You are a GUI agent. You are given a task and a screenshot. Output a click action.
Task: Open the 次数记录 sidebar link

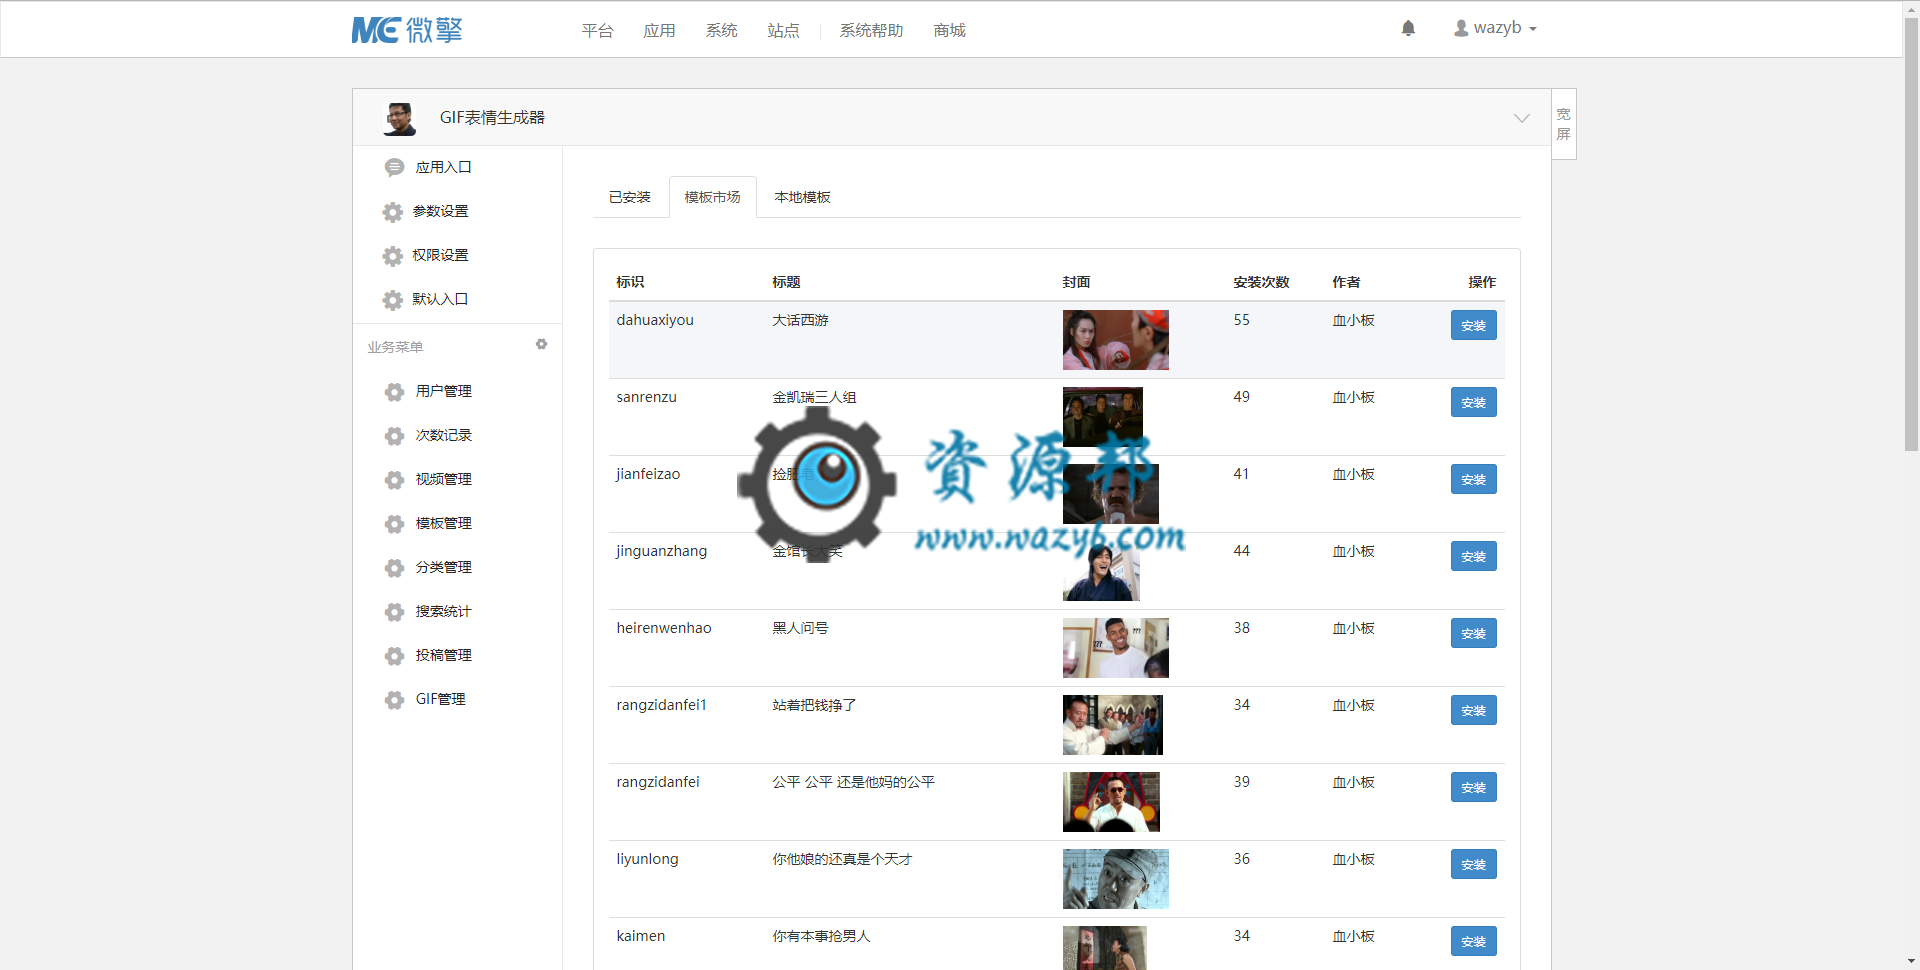pyautogui.click(x=443, y=435)
